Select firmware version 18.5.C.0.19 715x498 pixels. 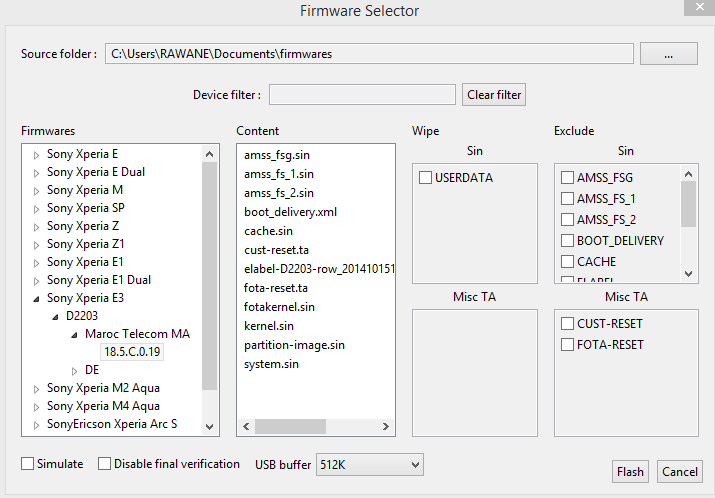click(x=132, y=352)
